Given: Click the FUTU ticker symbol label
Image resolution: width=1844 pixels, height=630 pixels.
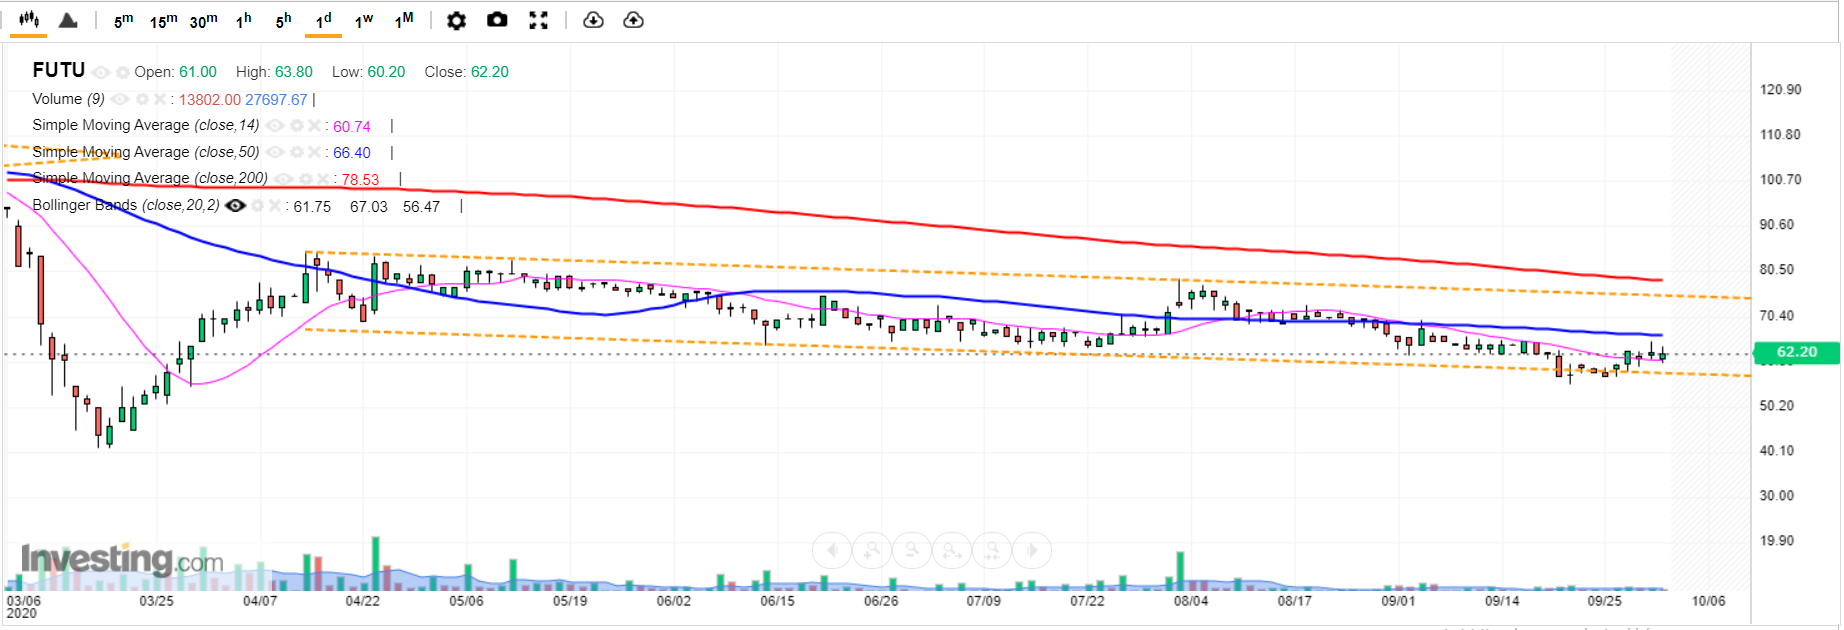Looking at the screenshot, I should pyautogui.click(x=59, y=70).
